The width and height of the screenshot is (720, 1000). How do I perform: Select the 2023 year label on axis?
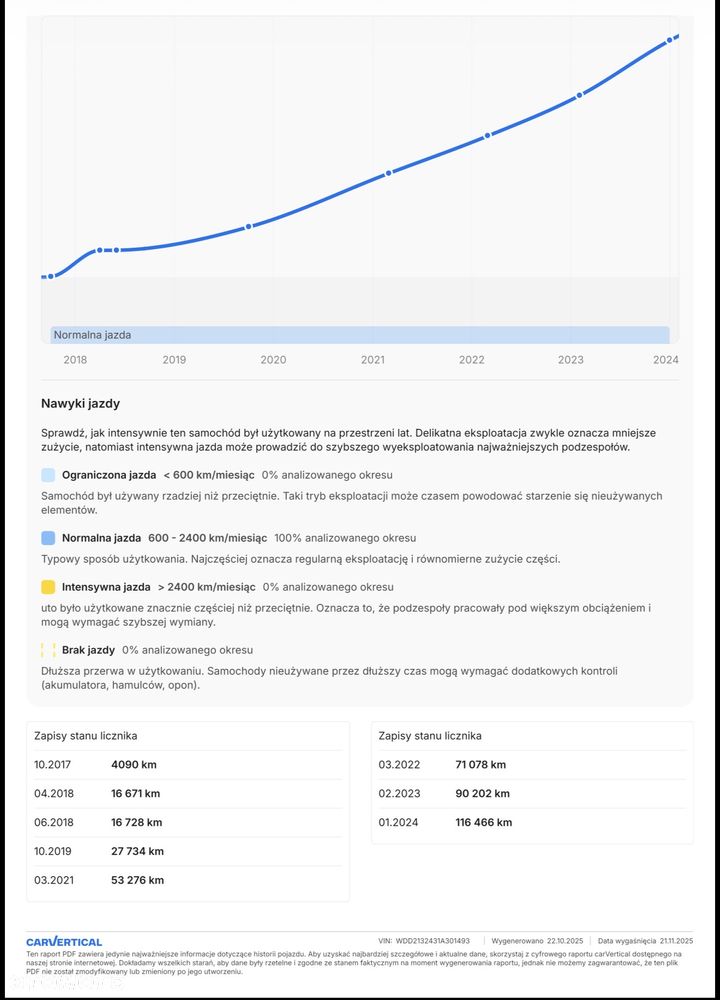tap(571, 360)
